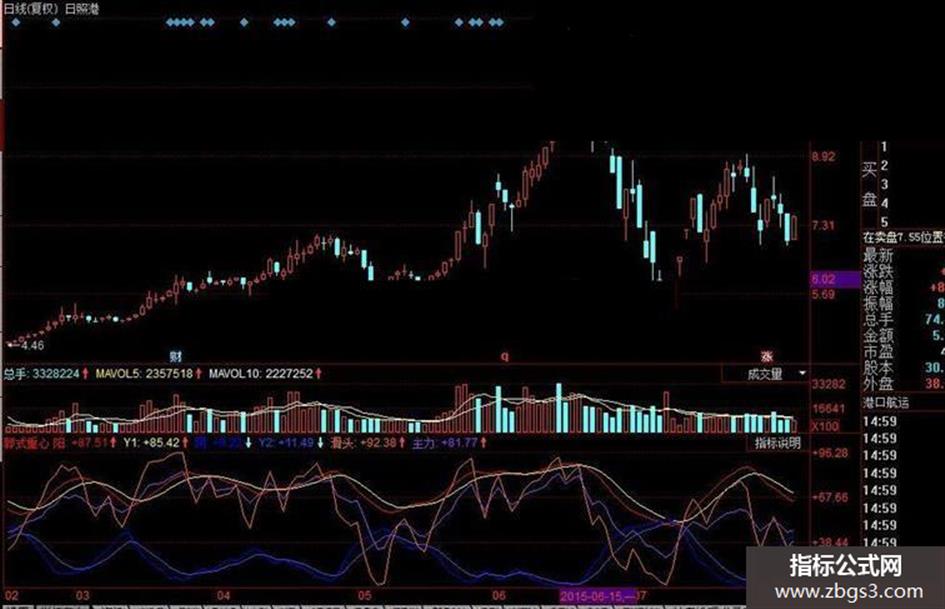
Task: Click the 涨 marker below the candlesticks
Action: (766, 356)
